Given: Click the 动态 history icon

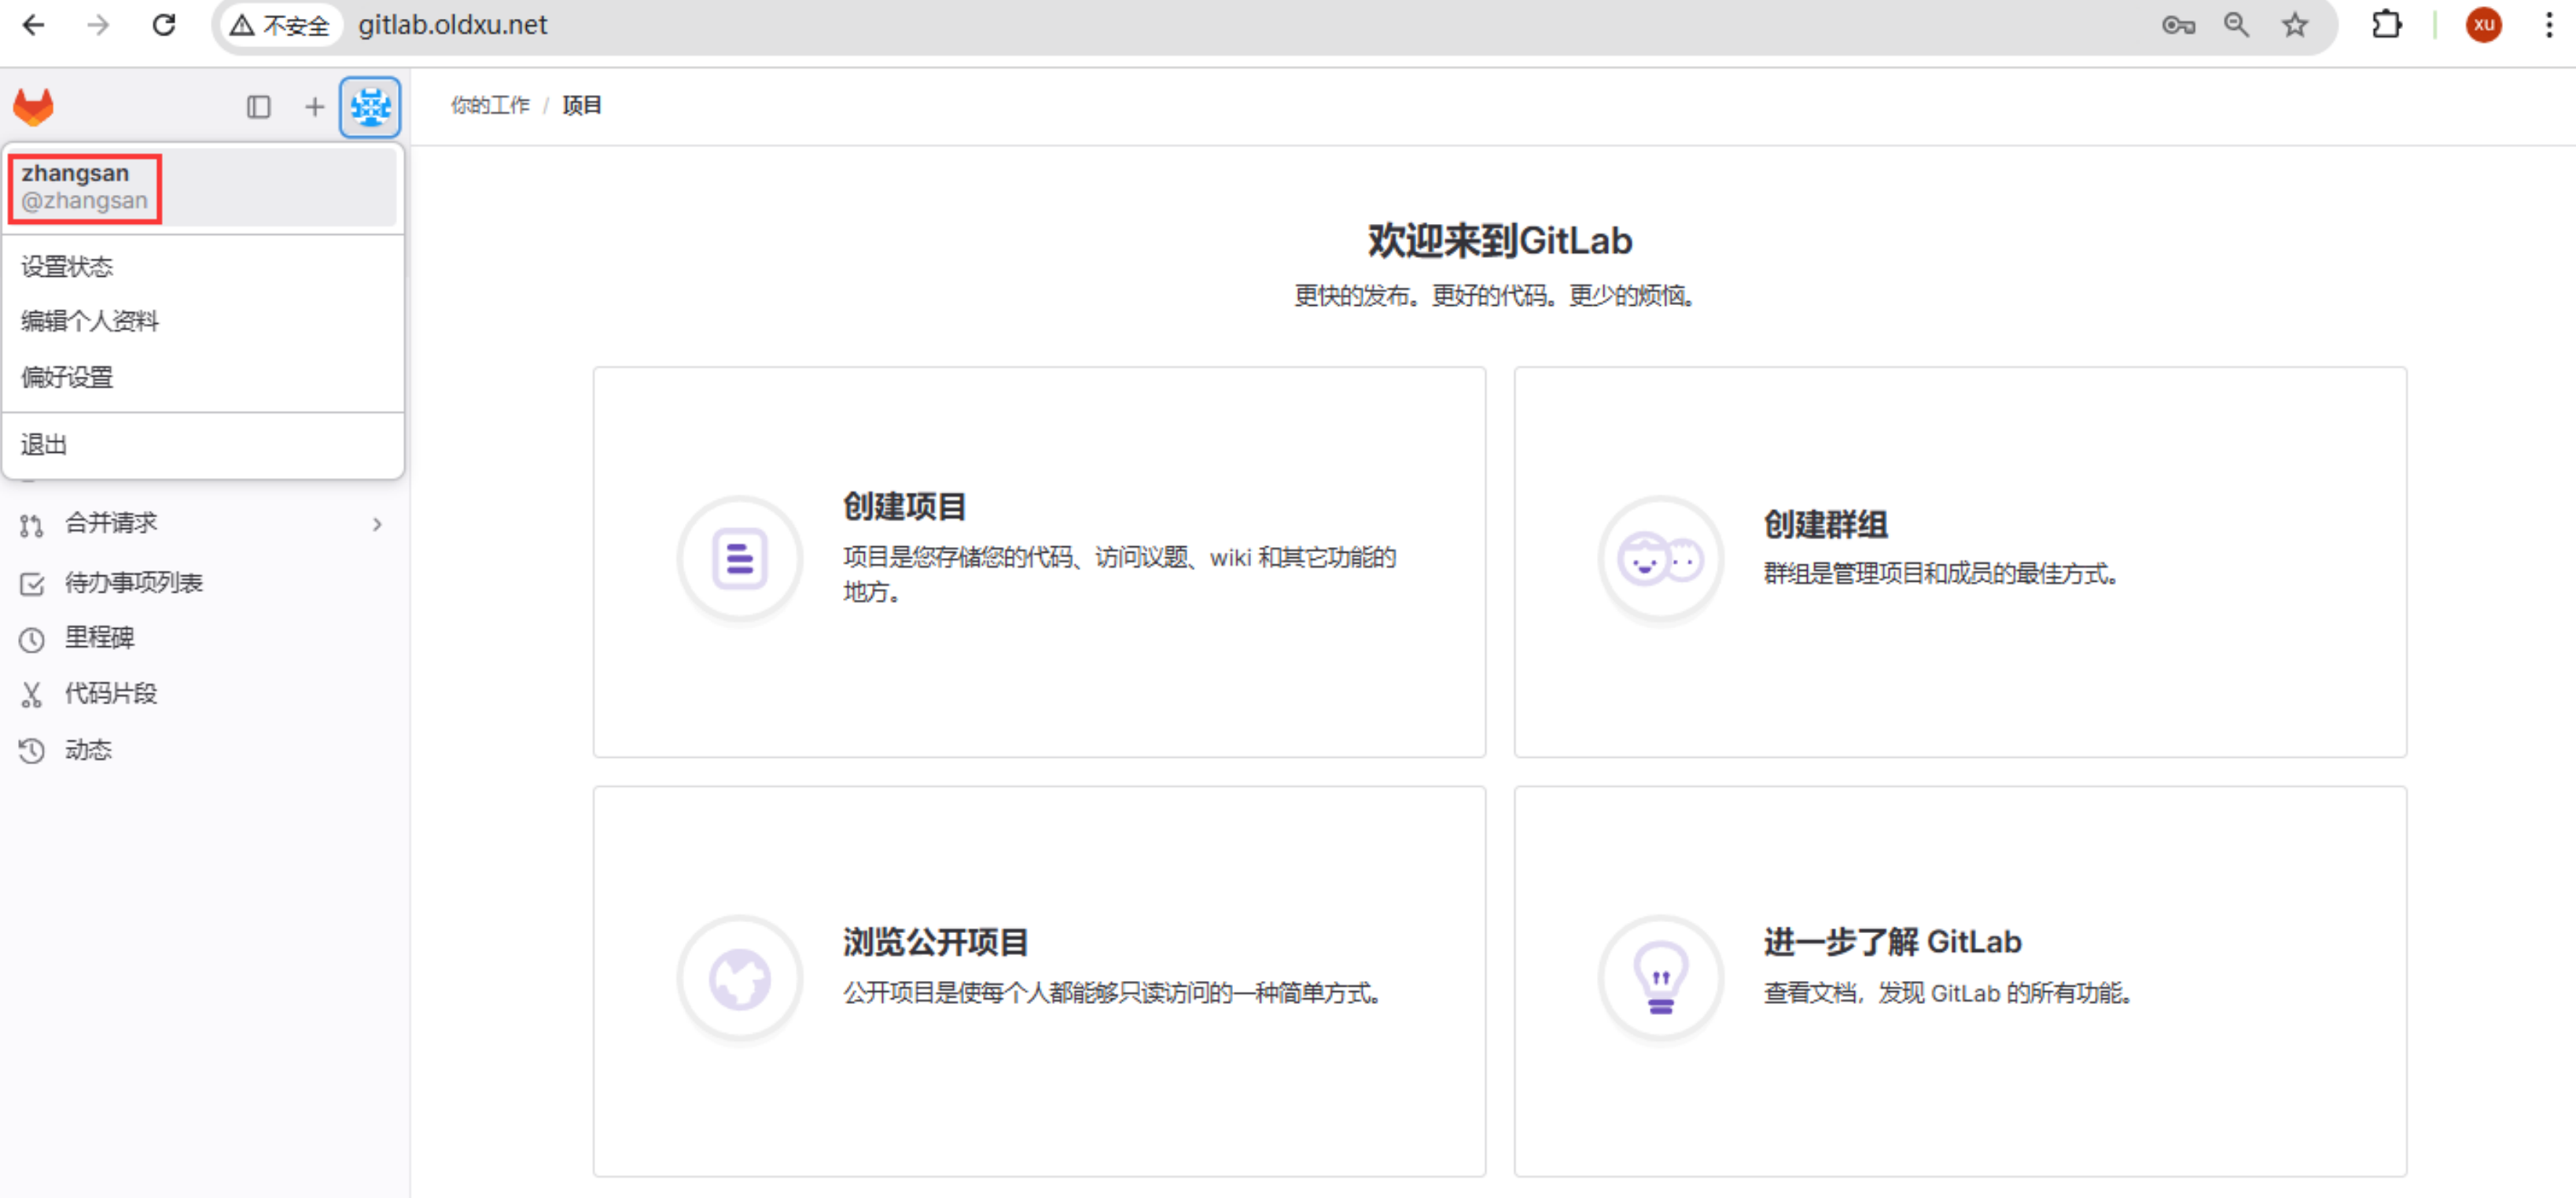Looking at the screenshot, I should tap(31, 750).
